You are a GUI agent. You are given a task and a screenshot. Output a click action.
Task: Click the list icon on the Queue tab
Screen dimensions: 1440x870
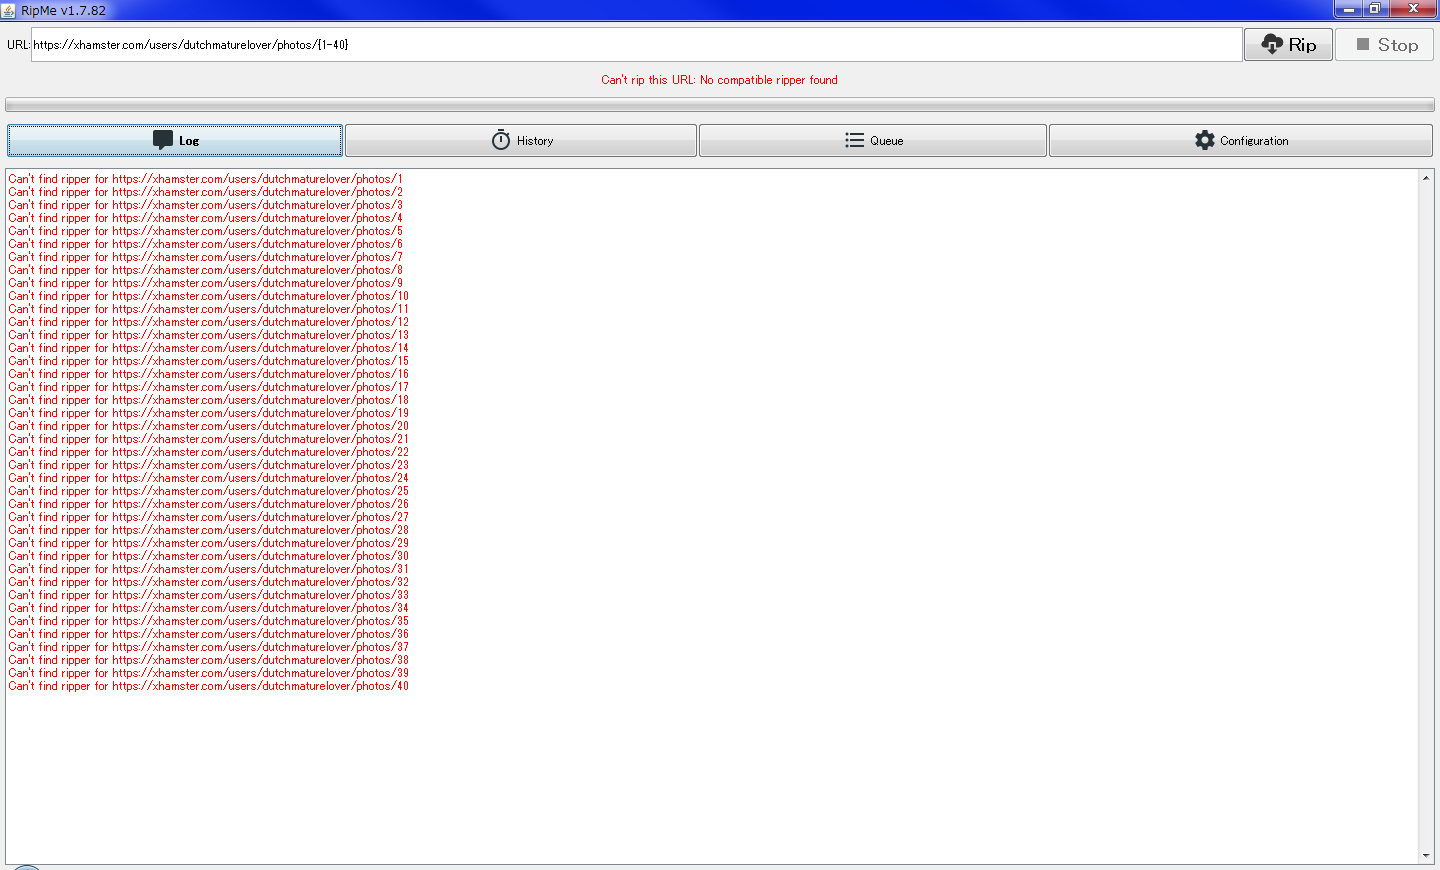point(855,140)
